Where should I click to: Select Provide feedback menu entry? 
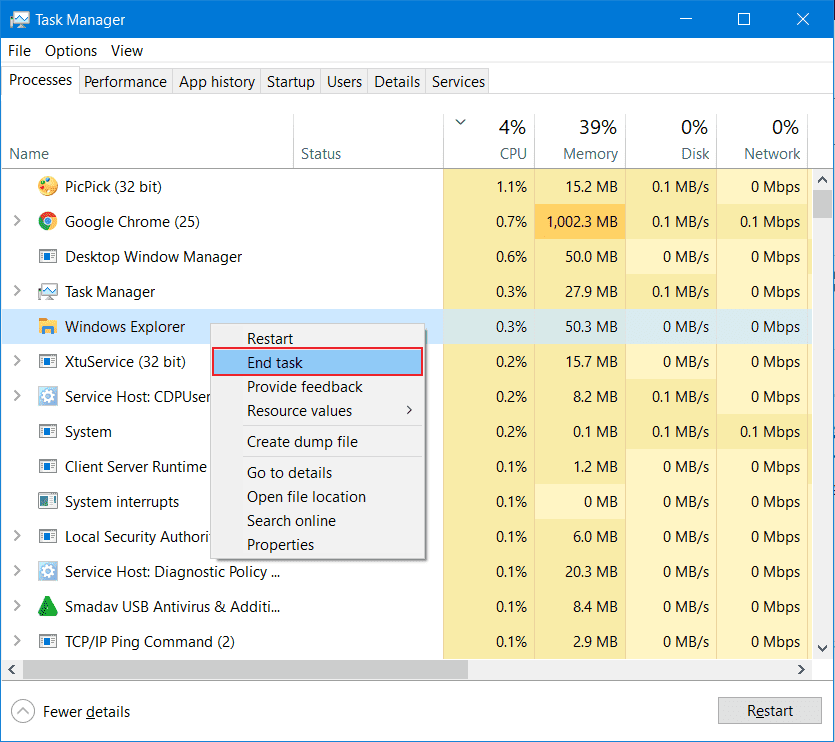pos(317,387)
